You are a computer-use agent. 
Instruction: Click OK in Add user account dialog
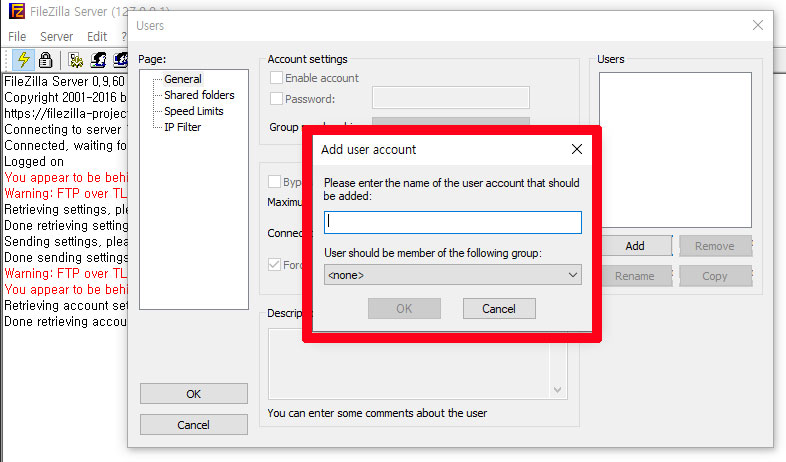[404, 309]
